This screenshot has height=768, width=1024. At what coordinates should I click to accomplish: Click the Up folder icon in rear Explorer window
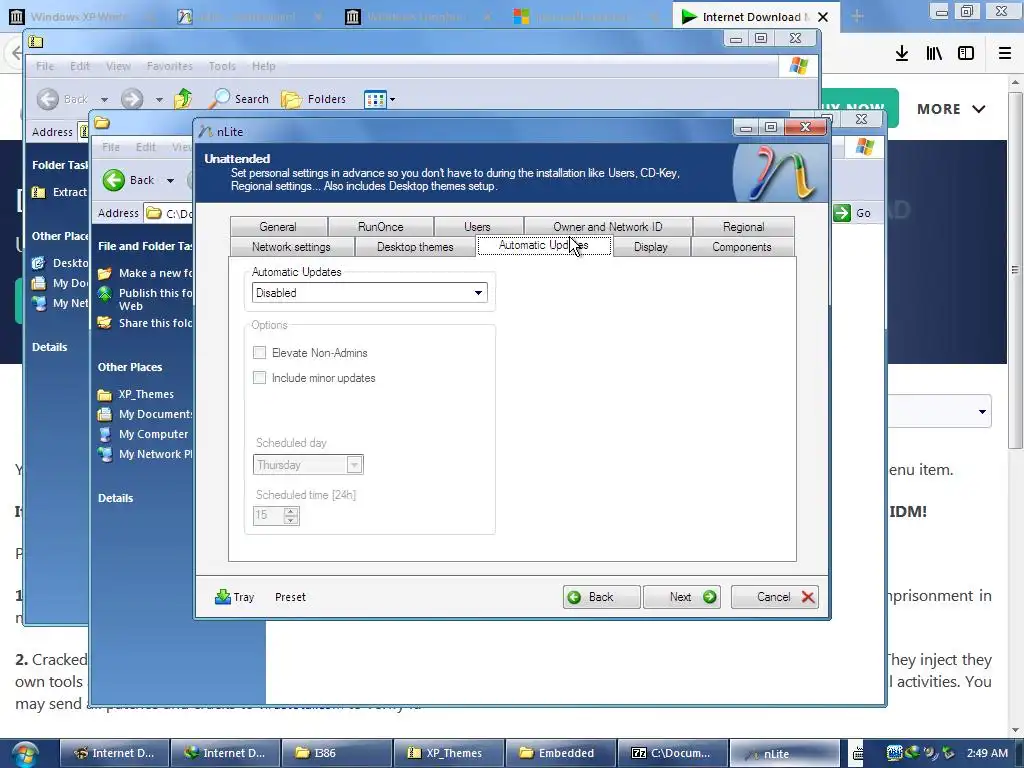(x=184, y=99)
